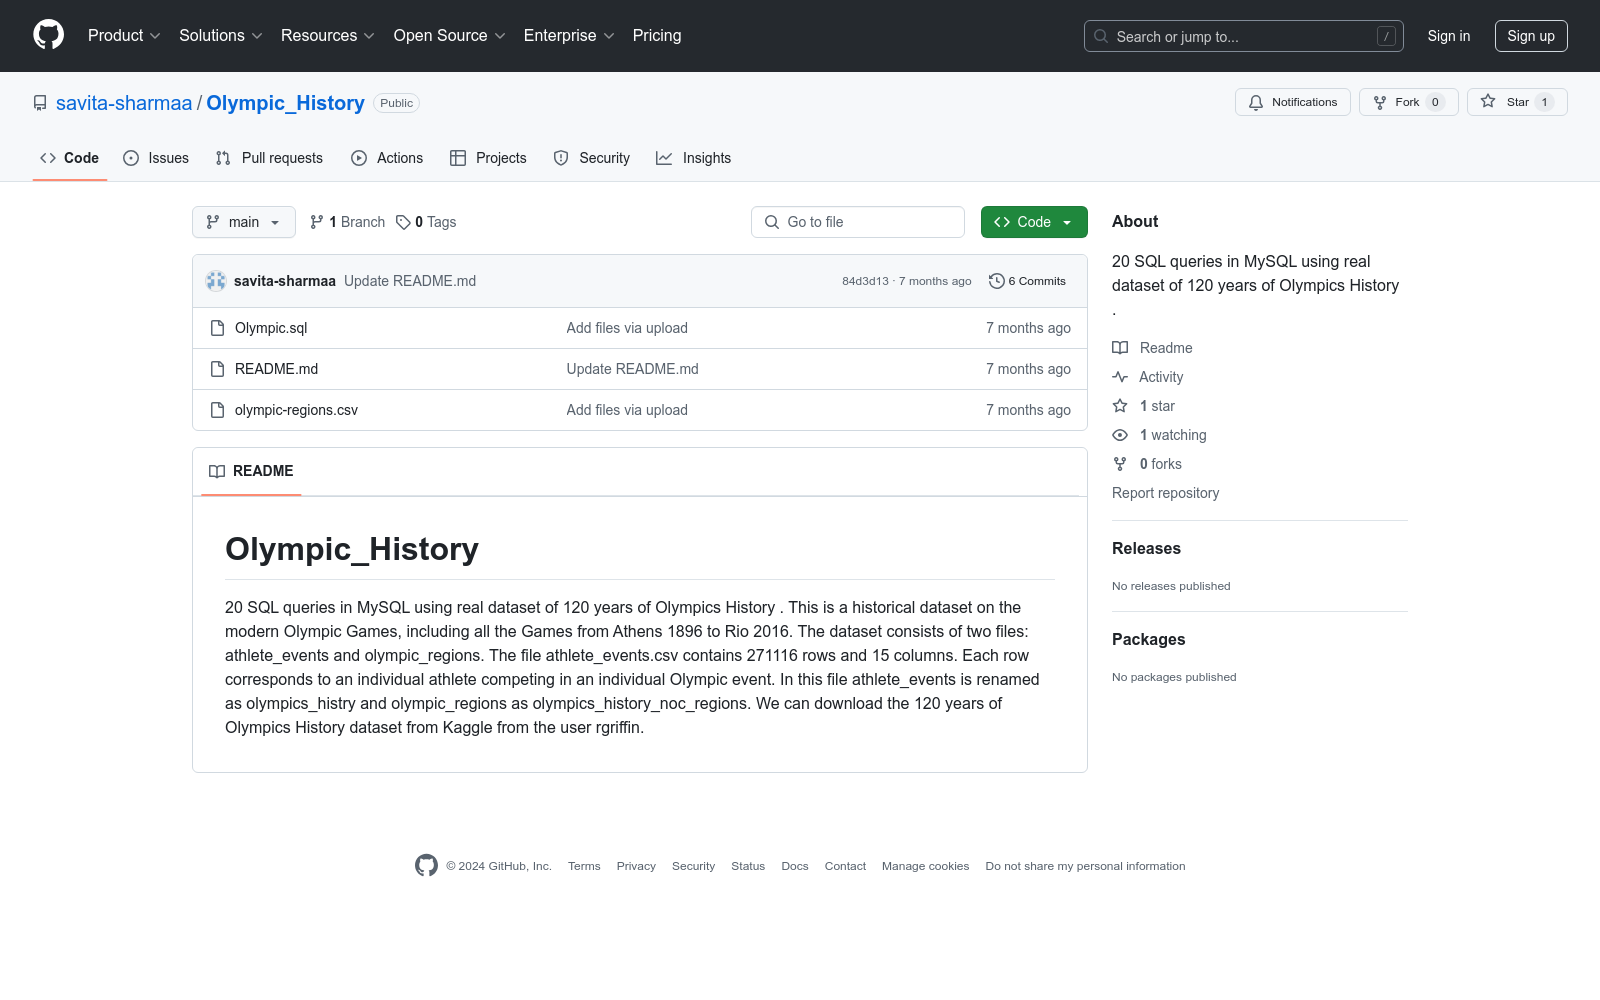The width and height of the screenshot is (1600, 1000).
Task: Switch to the Projects tab
Action: (x=488, y=158)
